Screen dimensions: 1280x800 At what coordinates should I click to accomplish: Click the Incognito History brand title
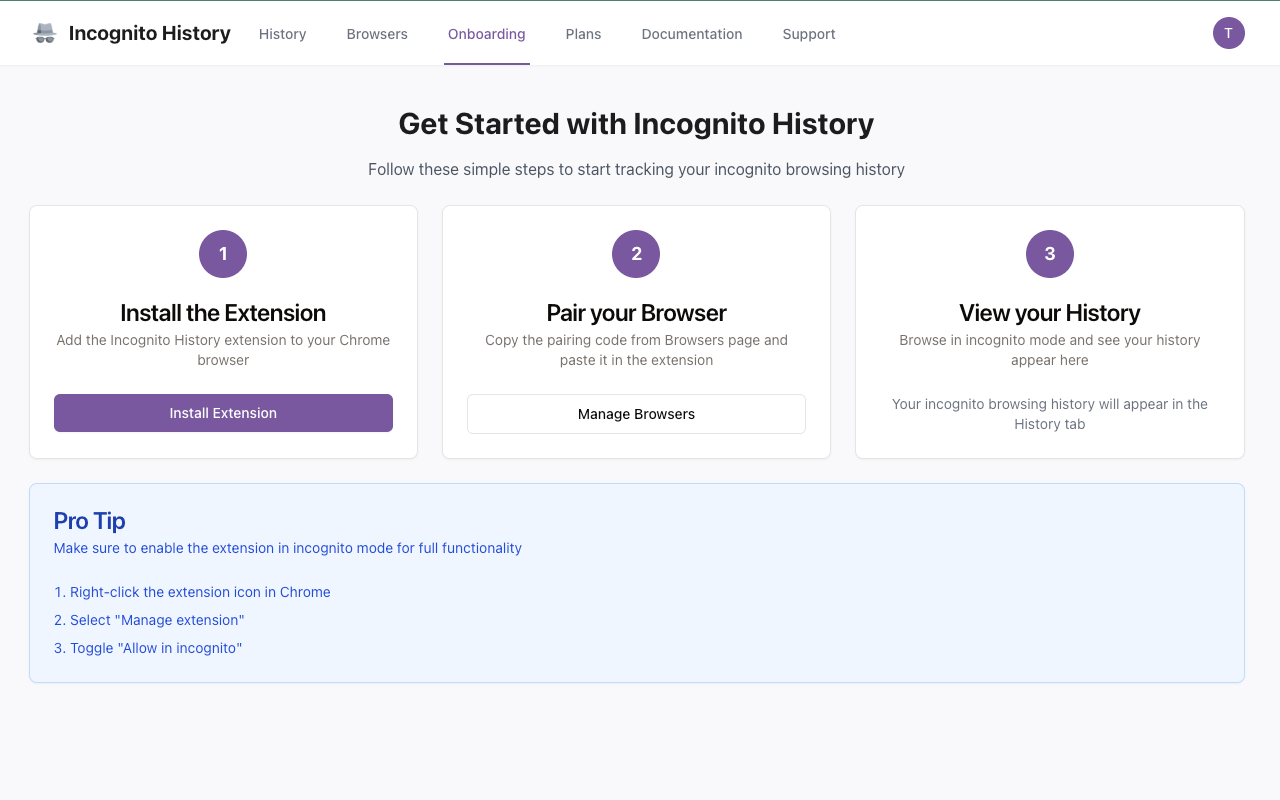(x=150, y=33)
